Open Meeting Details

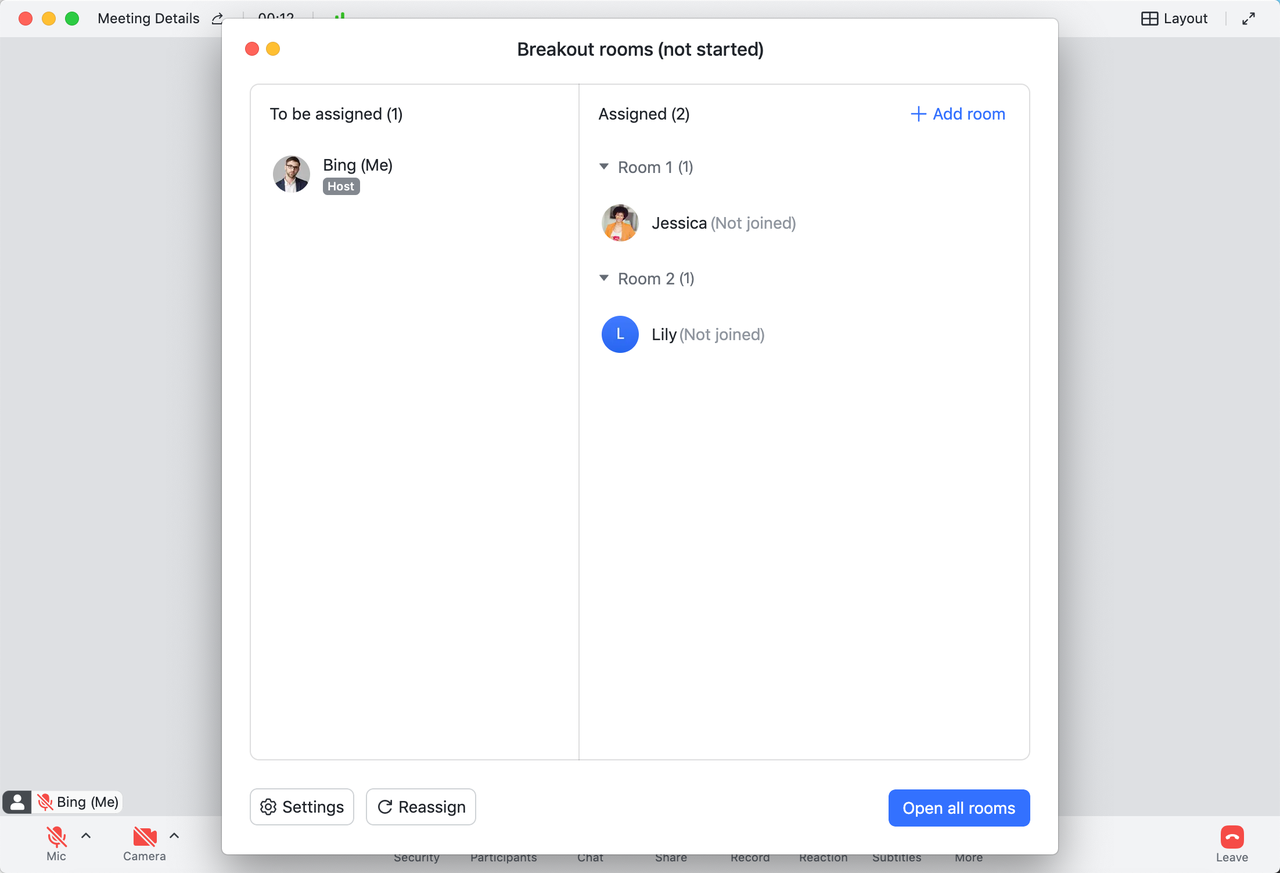click(x=148, y=19)
